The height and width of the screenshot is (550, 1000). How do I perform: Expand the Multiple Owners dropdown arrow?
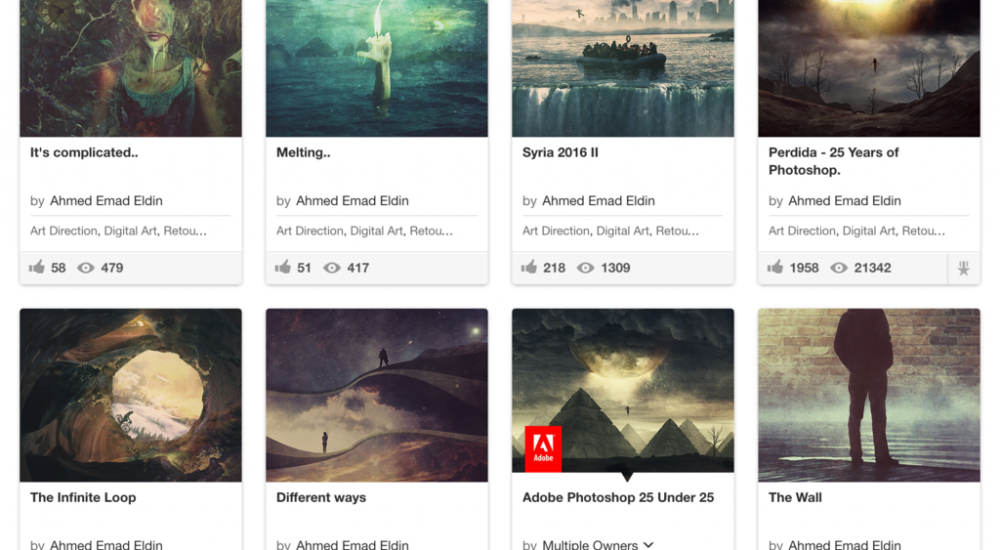coord(649,545)
